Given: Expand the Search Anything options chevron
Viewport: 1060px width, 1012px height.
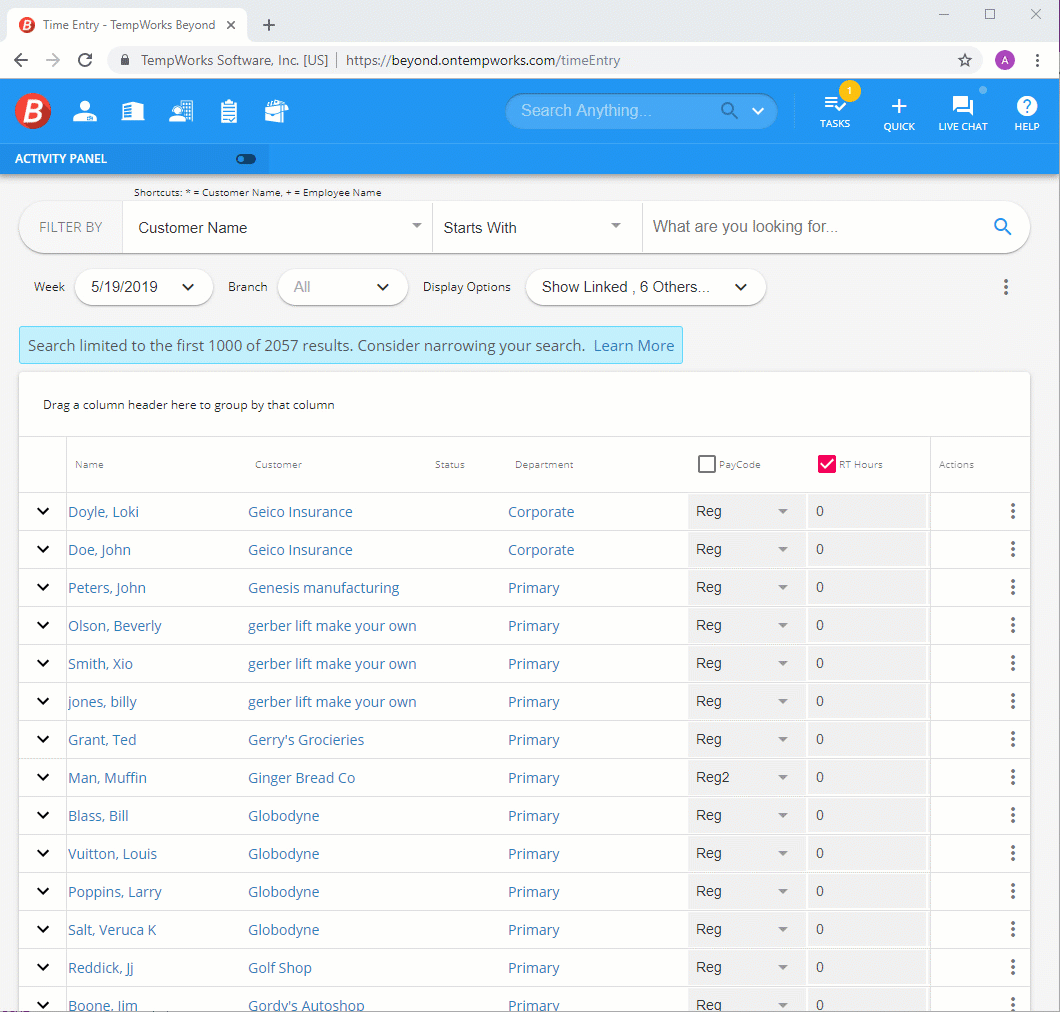Looking at the screenshot, I should (x=758, y=111).
